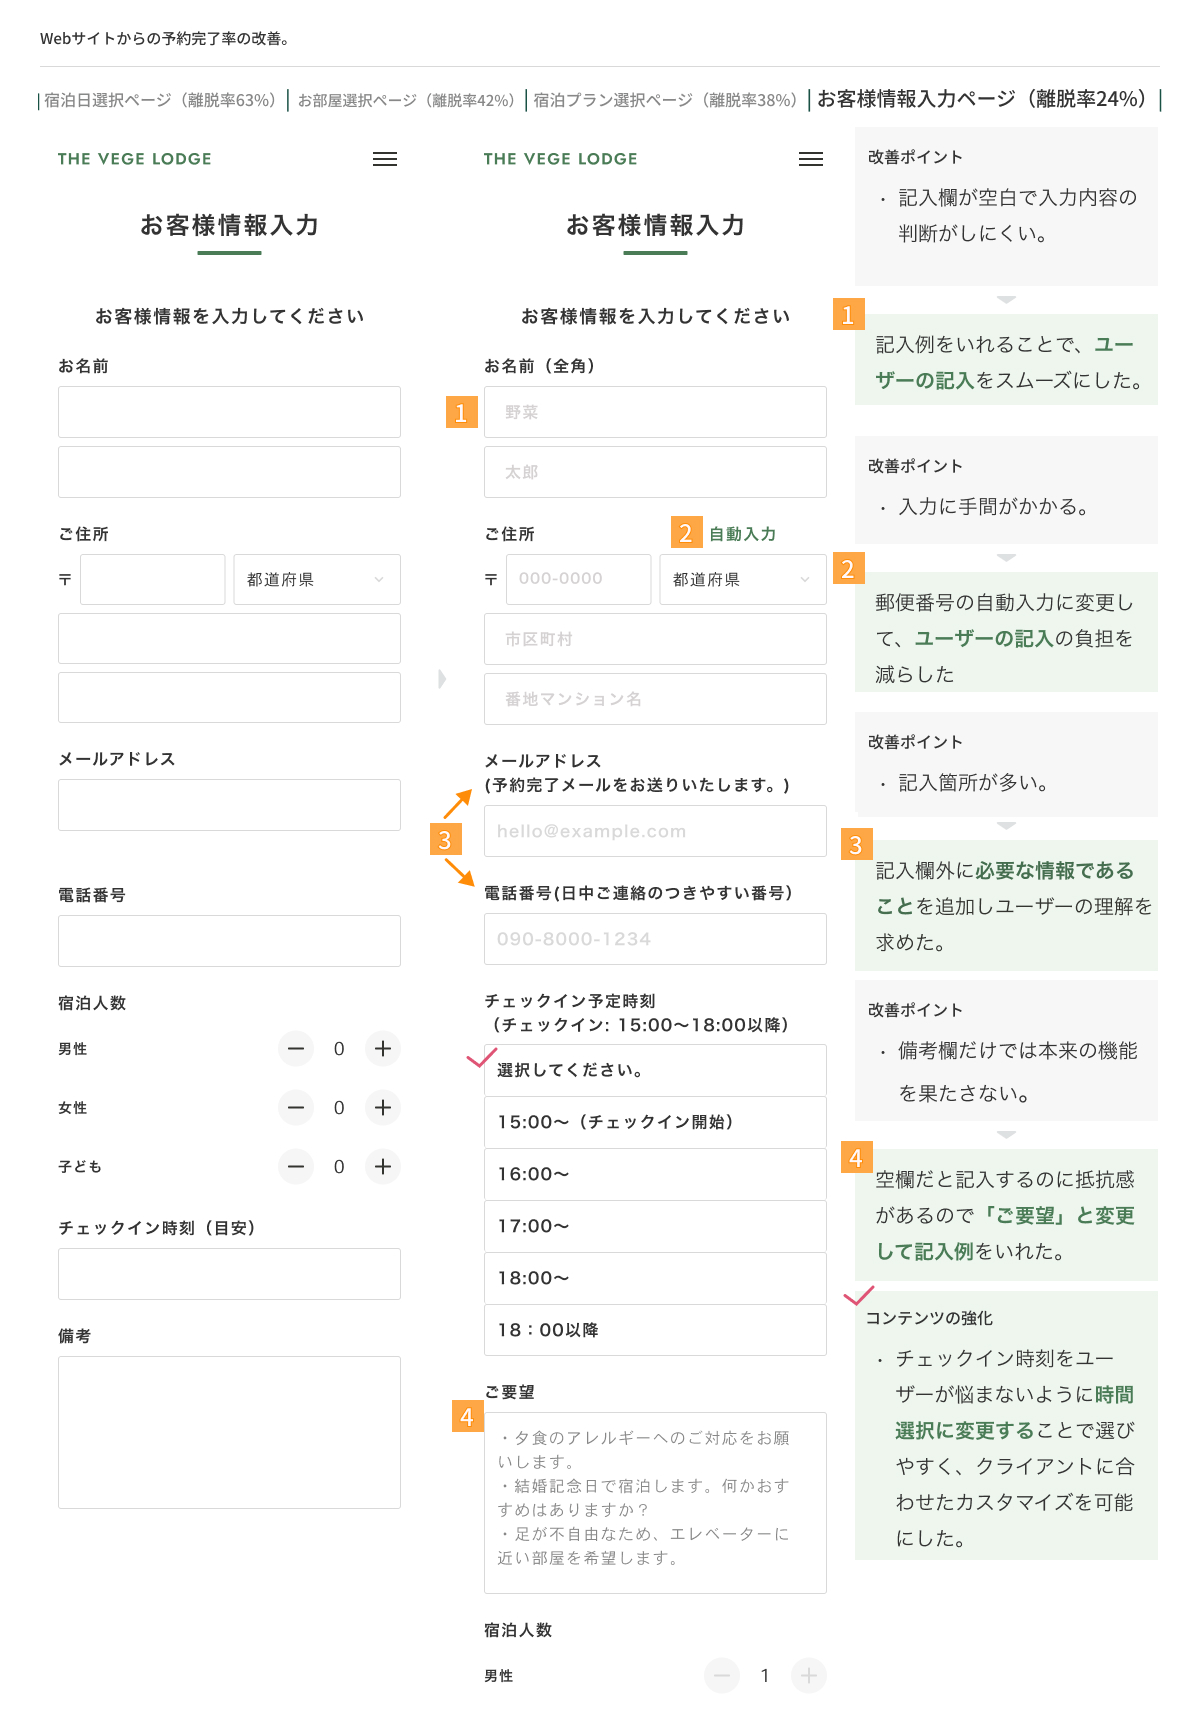Decrease female guest count in left form
Viewport: 1200px width, 1733px height.
pos(296,1108)
